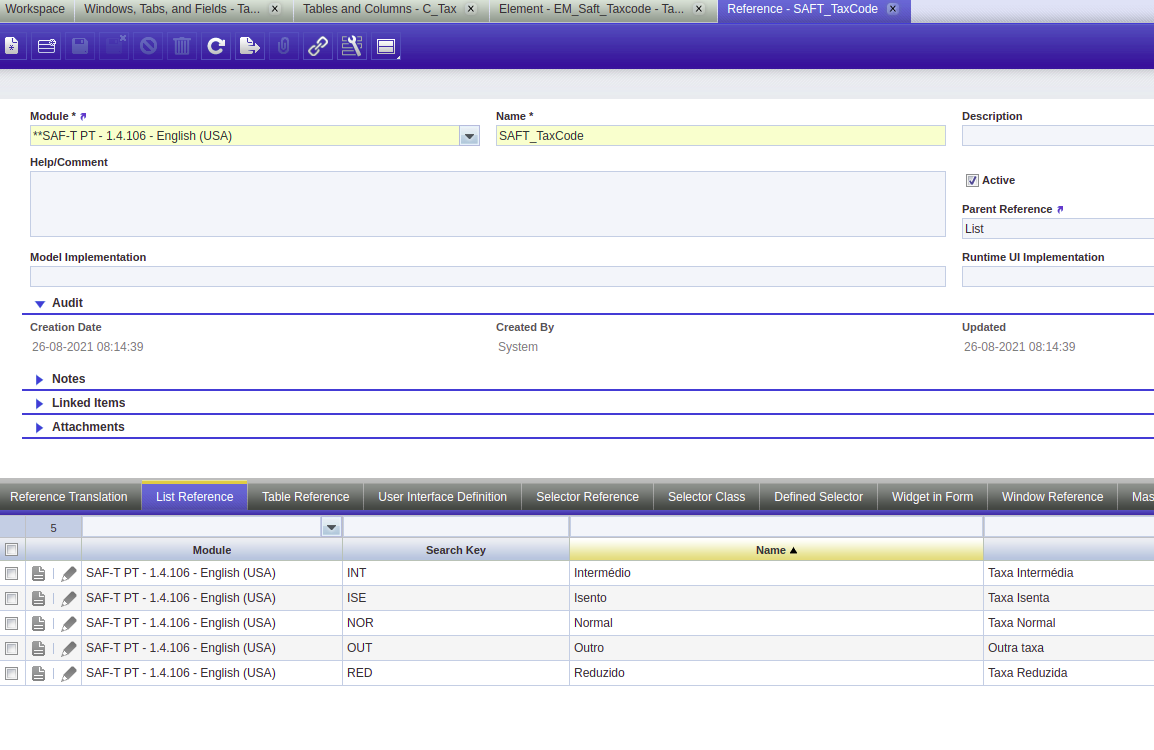1154x750 pixels.
Task: Click the new document toolbar icon
Action: [11, 46]
